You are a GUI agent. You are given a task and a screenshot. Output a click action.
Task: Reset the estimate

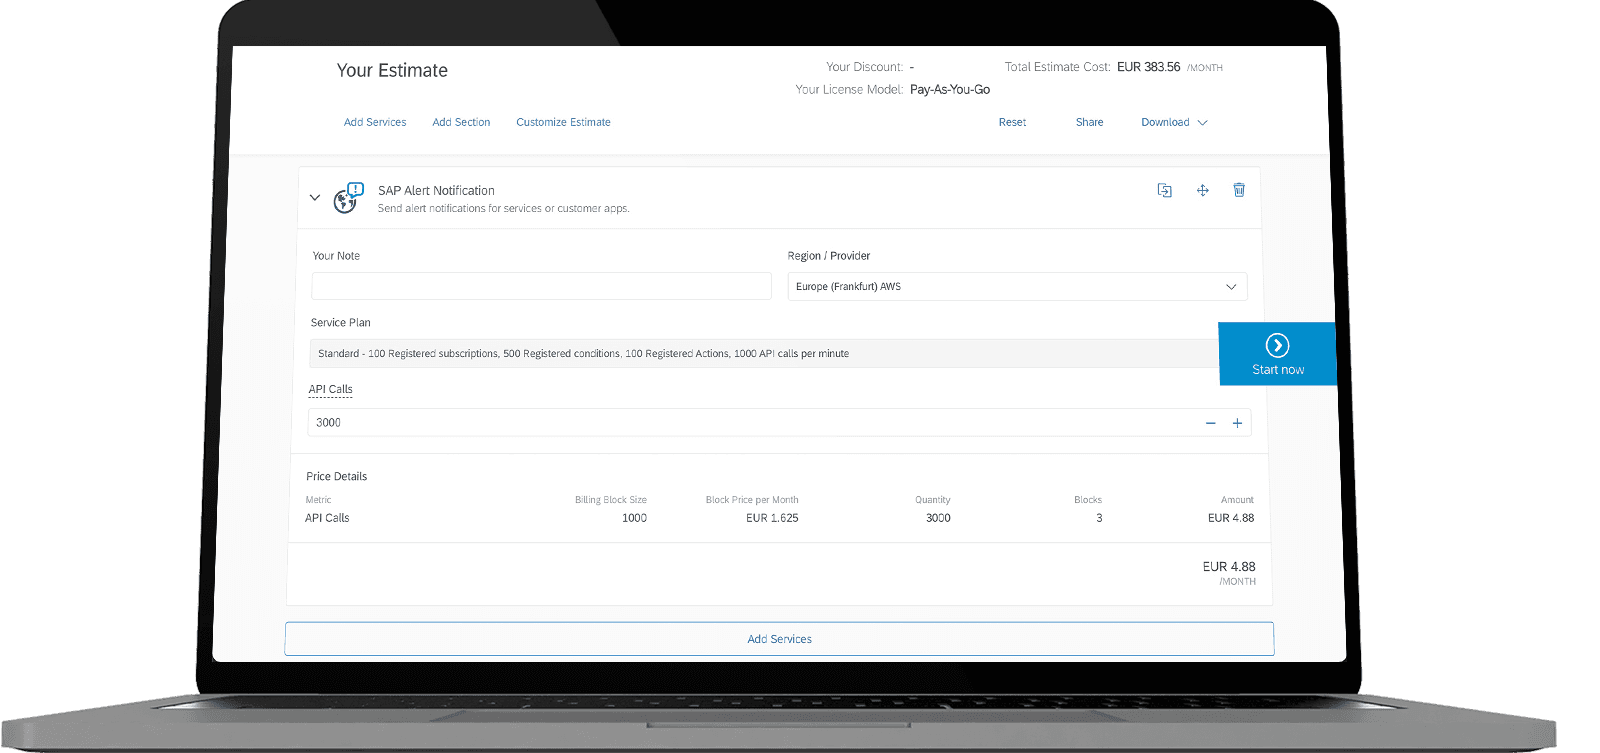(1012, 122)
